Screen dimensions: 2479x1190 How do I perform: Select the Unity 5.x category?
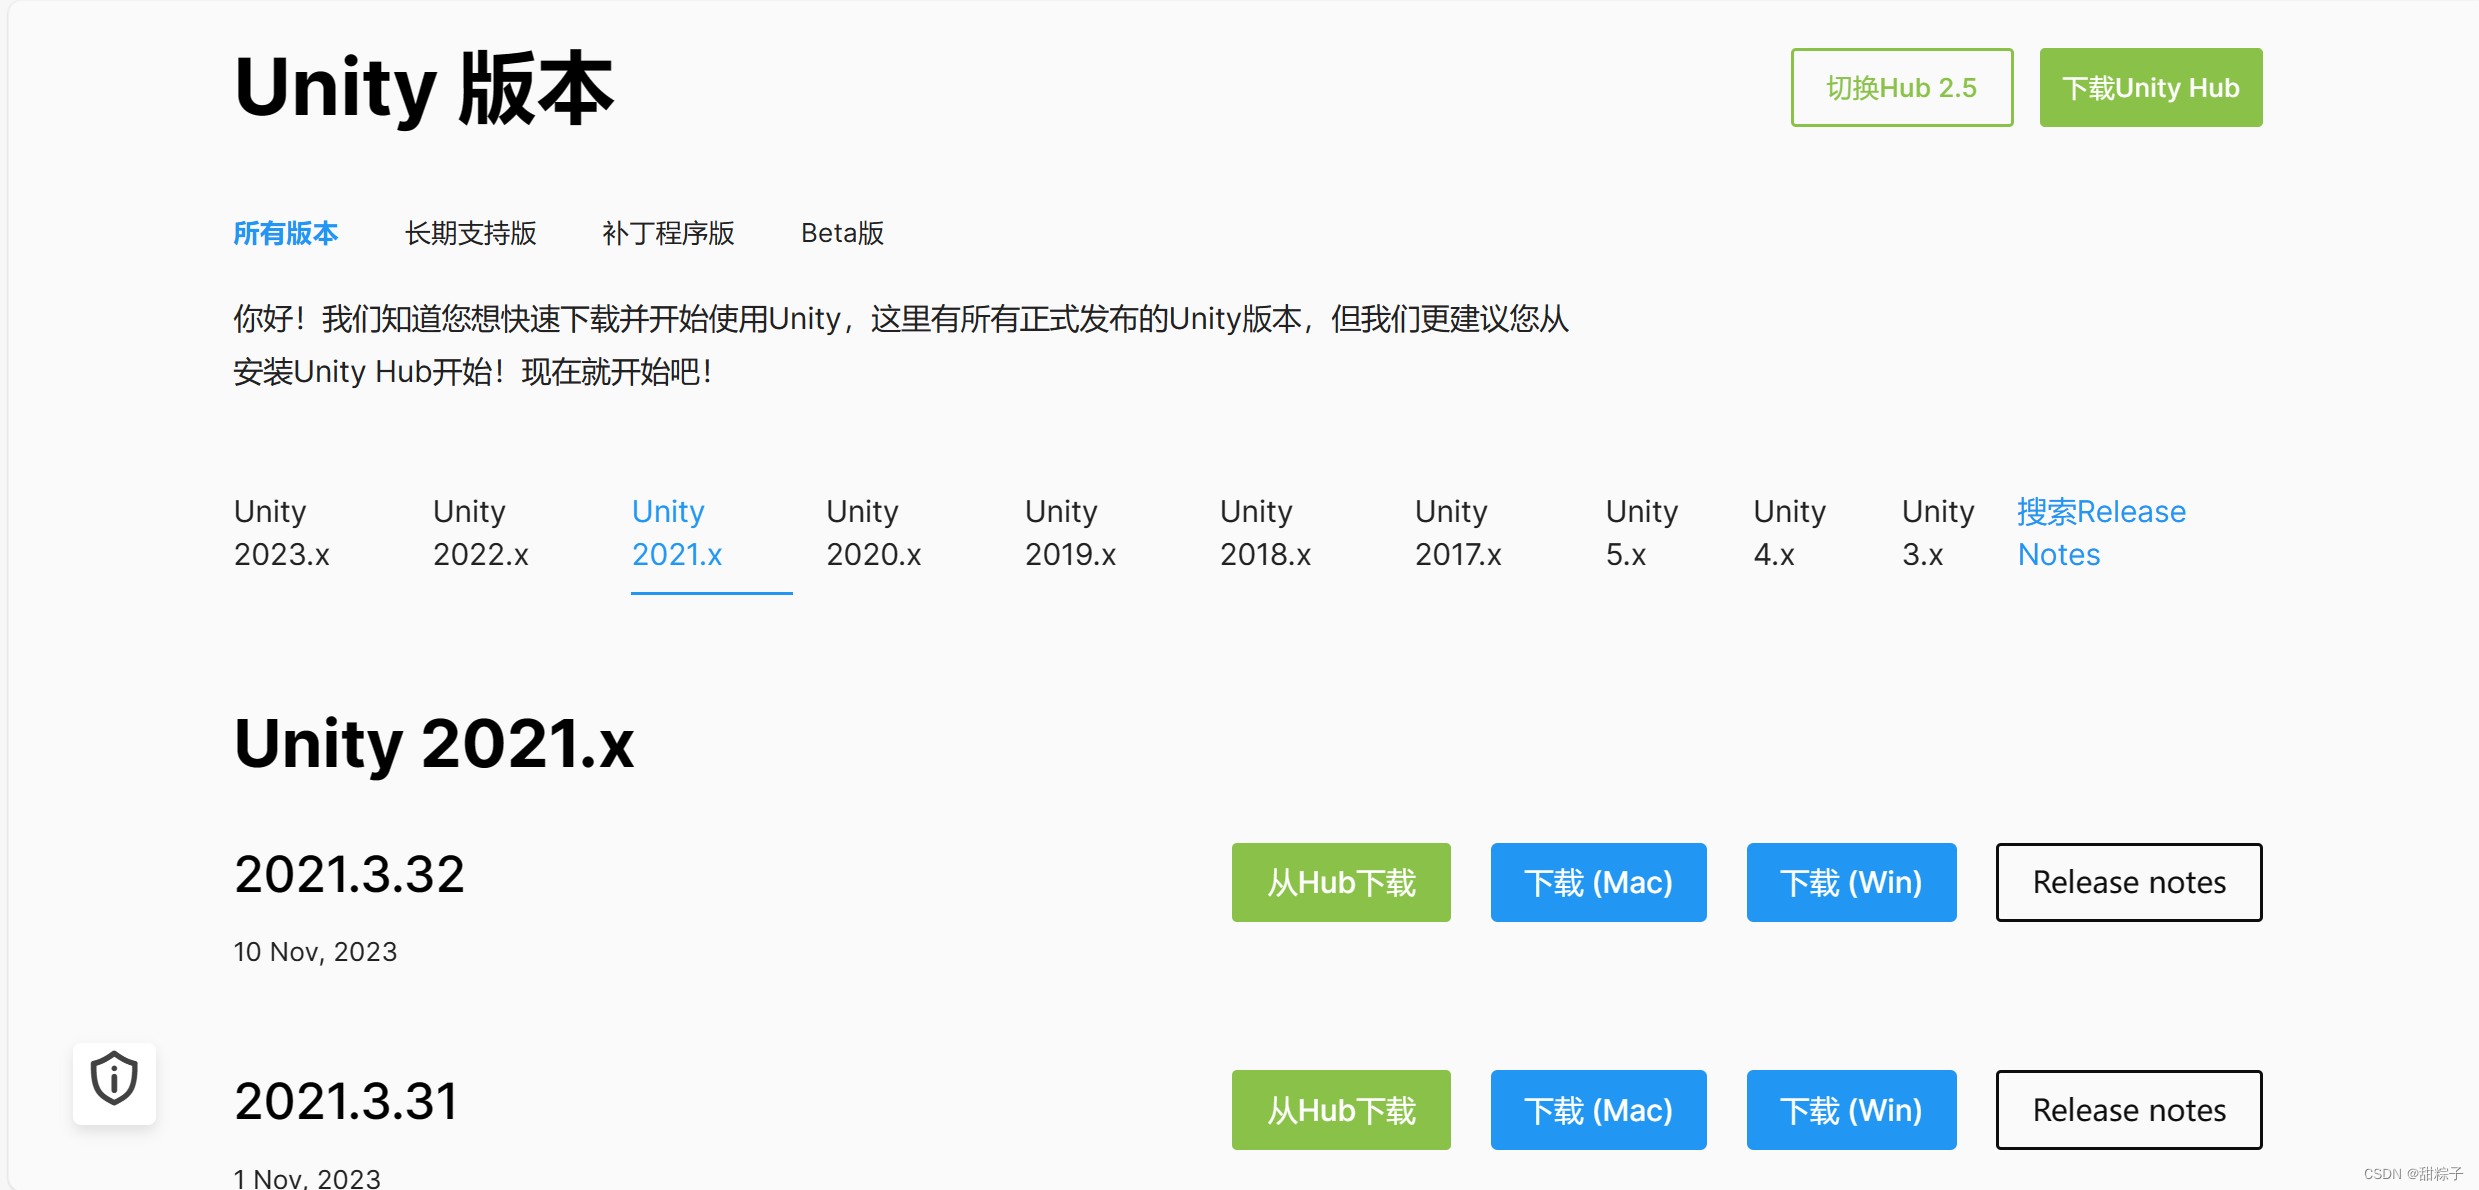(x=1641, y=533)
